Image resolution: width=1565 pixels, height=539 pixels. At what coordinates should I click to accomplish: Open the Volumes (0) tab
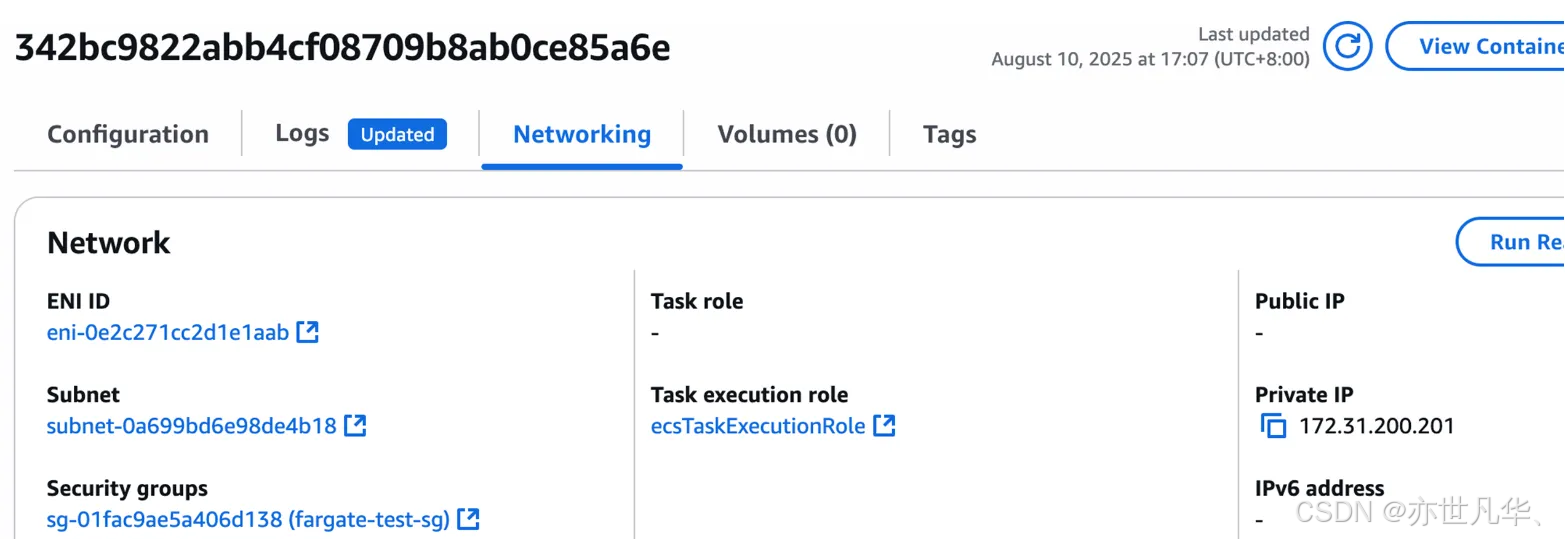[787, 134]
